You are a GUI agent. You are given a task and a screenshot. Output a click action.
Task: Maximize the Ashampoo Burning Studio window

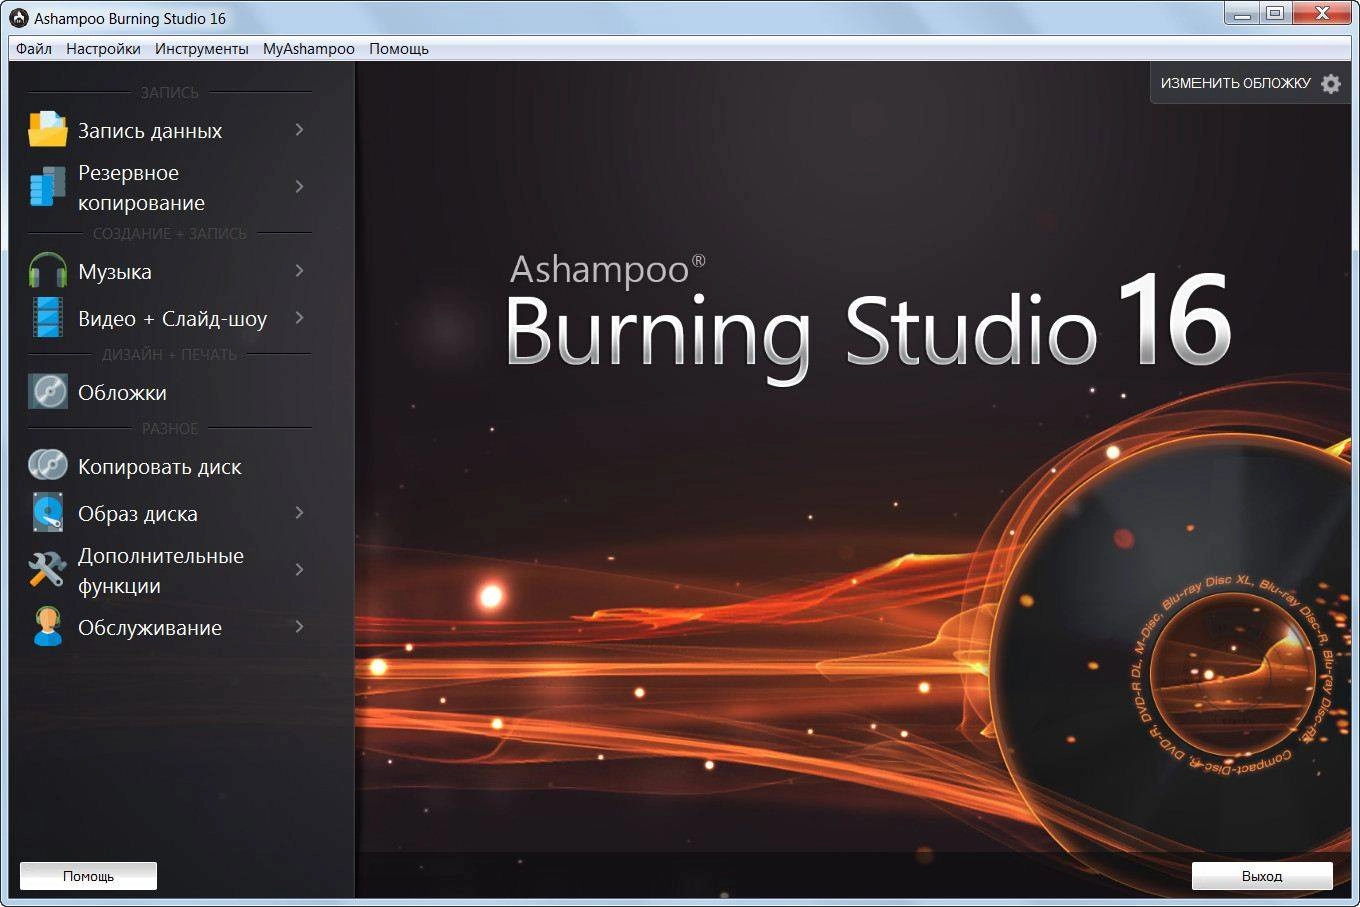1275,13
